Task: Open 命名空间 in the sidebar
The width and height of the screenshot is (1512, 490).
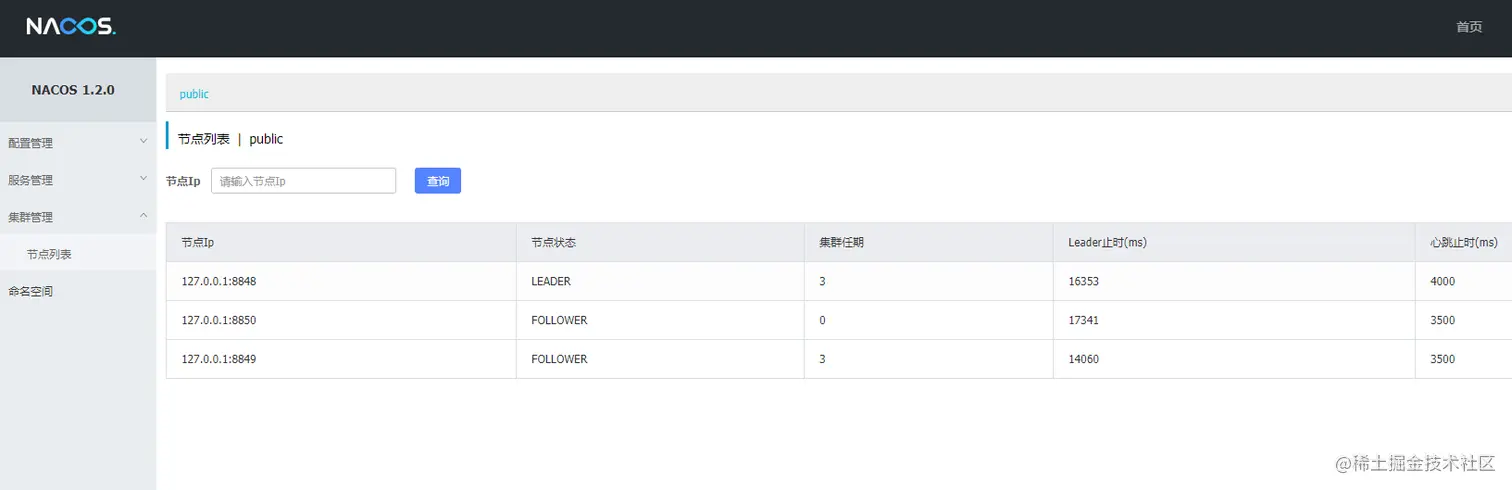Action: click(x=31, y=291)
